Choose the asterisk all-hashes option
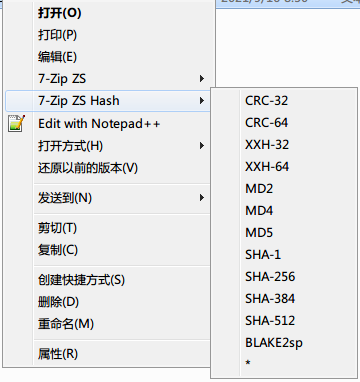 248,363
